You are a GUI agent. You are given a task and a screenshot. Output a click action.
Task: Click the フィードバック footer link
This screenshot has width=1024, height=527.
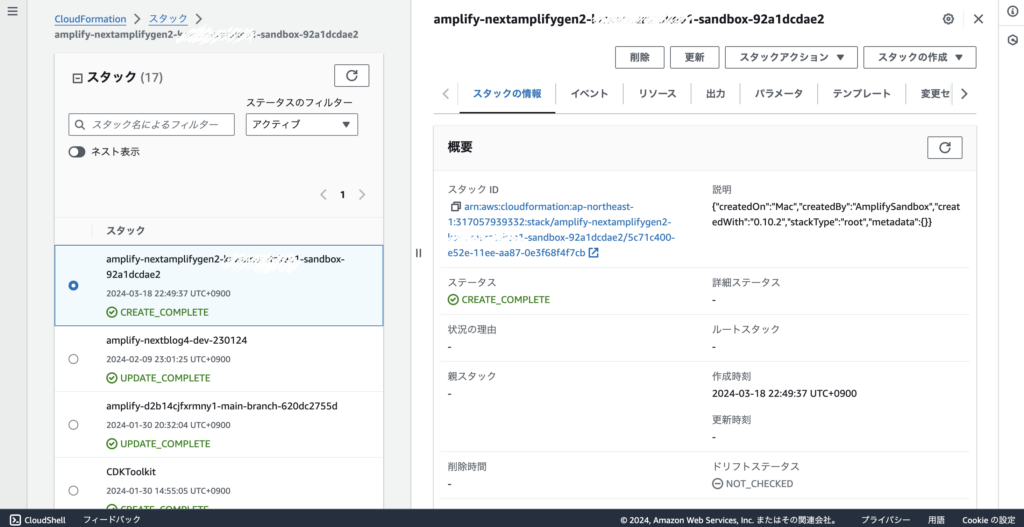coord(112,520)
